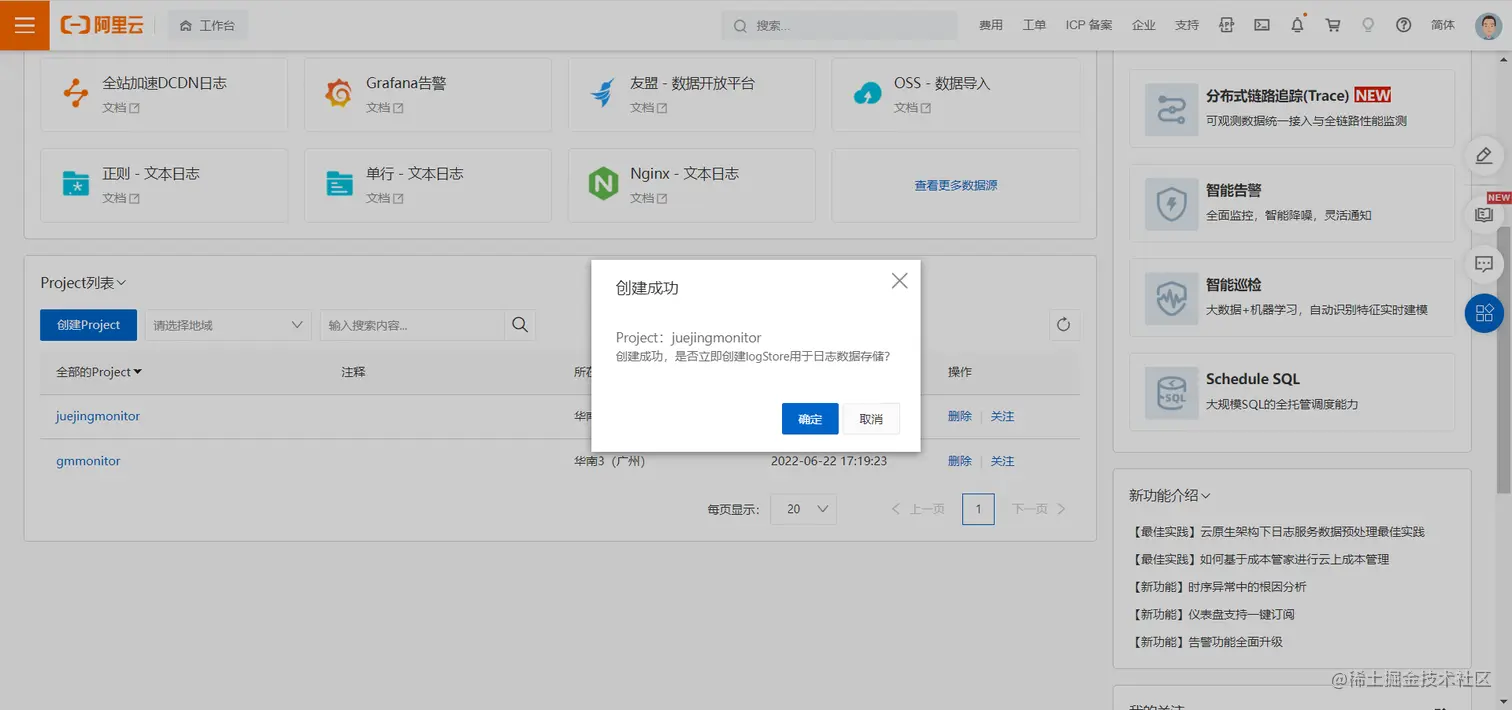
Task: Click 关注 for gmmonitor row
Action: point(1002,461)
